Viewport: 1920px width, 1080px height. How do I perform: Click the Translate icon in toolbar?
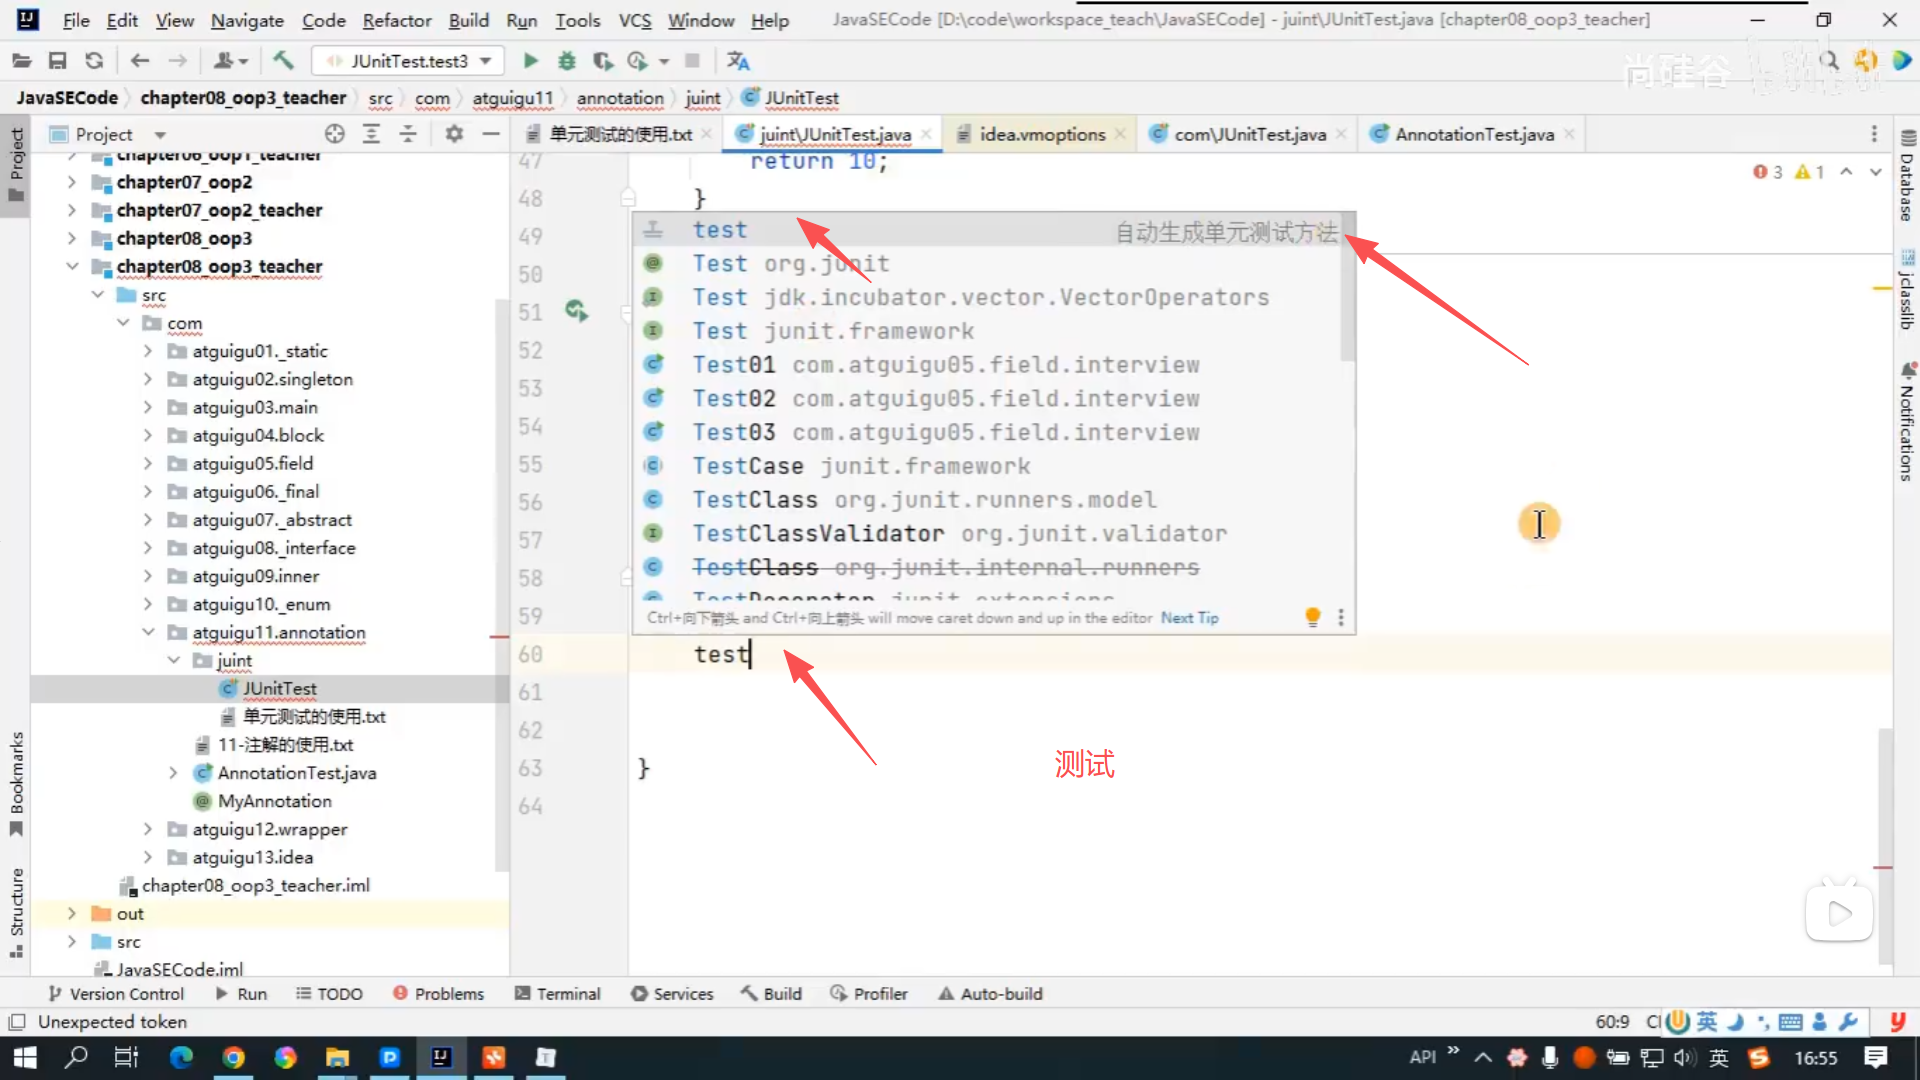tap(738, 61)
